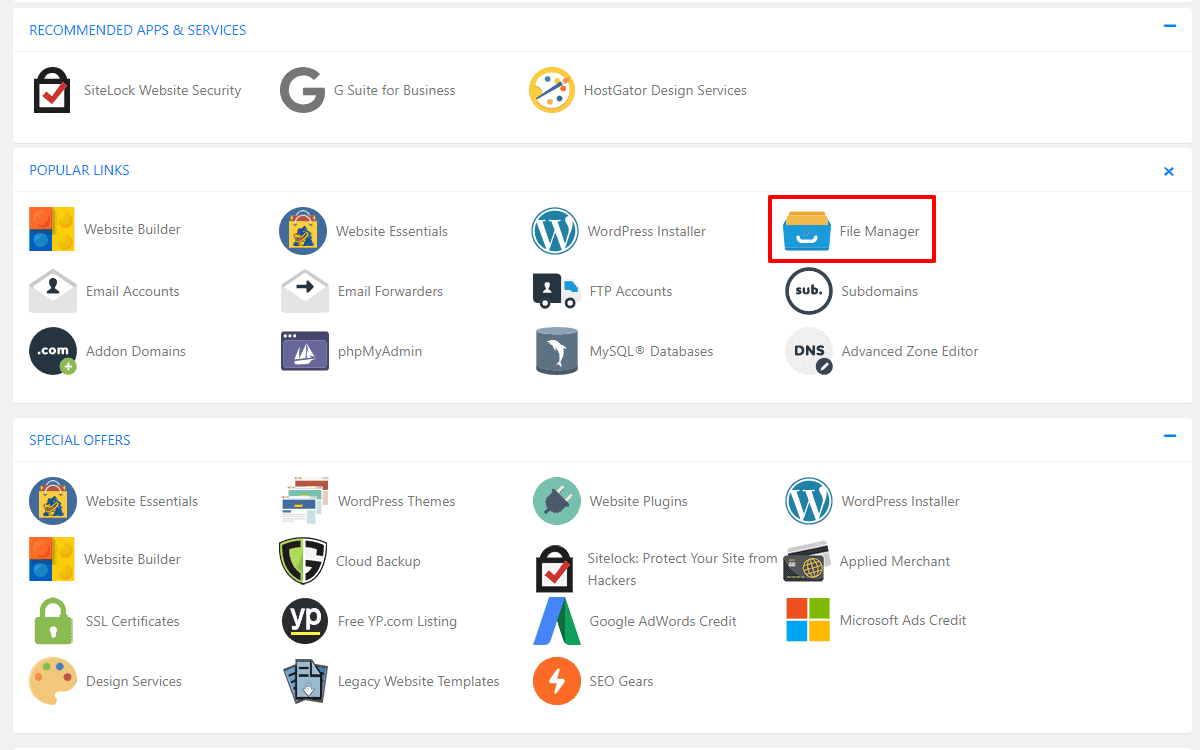Viewport: 1200px width, 750px height.
Task: Click the G Suite for Business icon
Action: (302, 90)
